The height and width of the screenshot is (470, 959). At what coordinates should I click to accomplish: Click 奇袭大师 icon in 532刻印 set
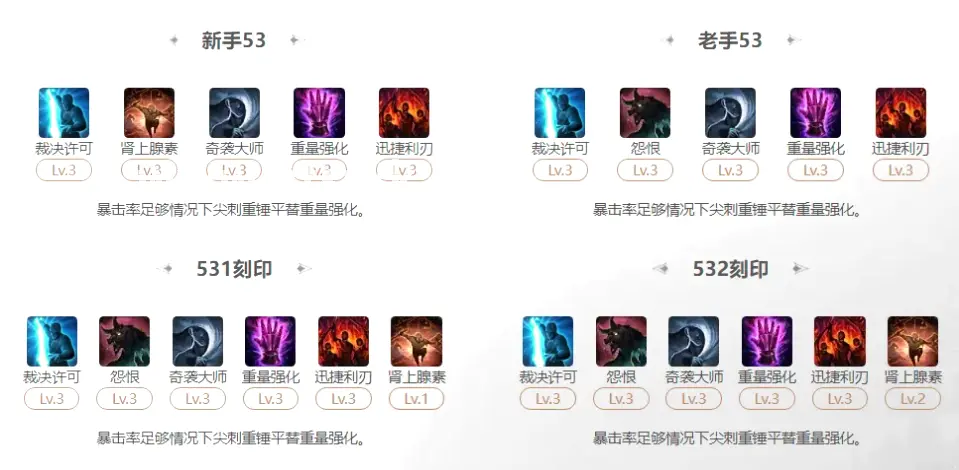point(694,341)
